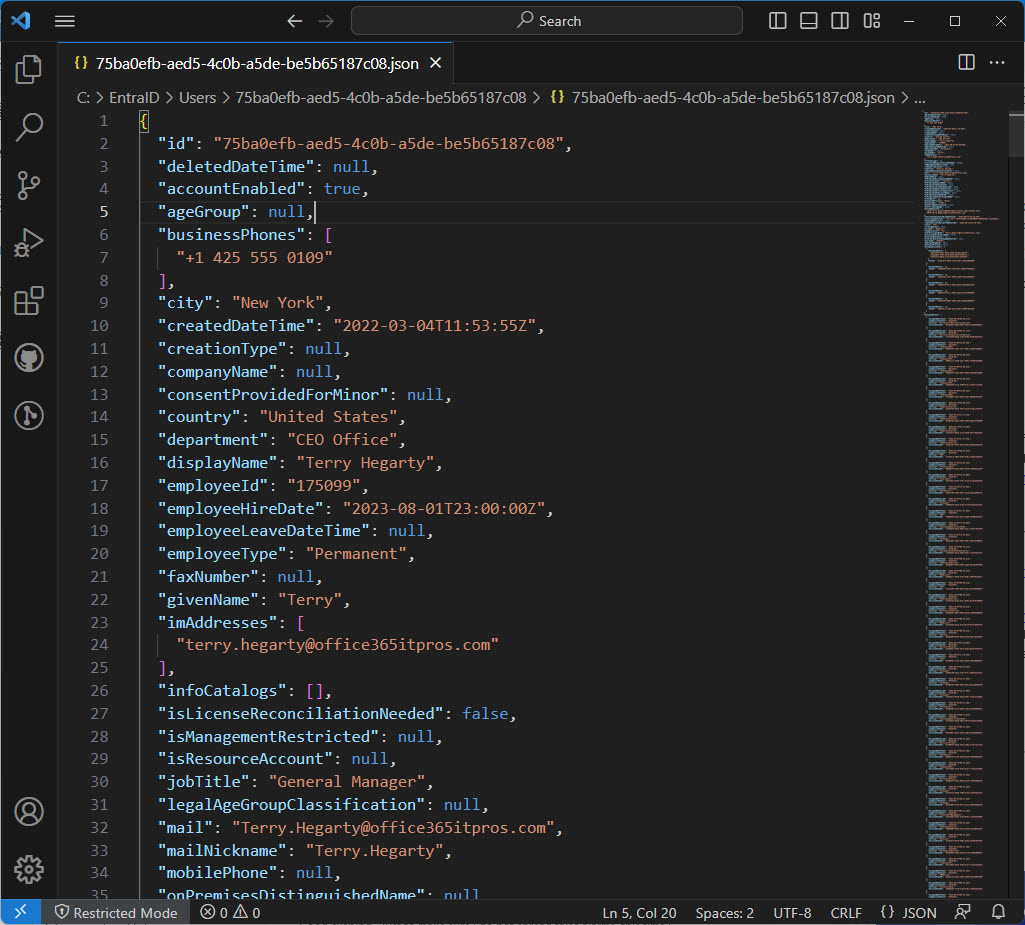This screenshot has width=1025, height=925.
Task: Open the Explorer view in activity bar
Action: (29, 69)
